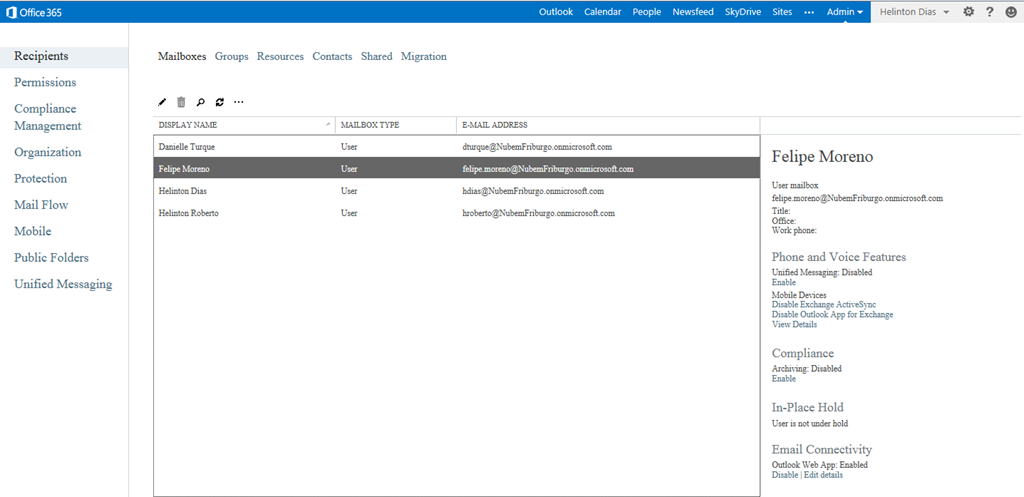Open View Details for mobile devices
Screen dimensions: 1024x497
click(794, 324)
